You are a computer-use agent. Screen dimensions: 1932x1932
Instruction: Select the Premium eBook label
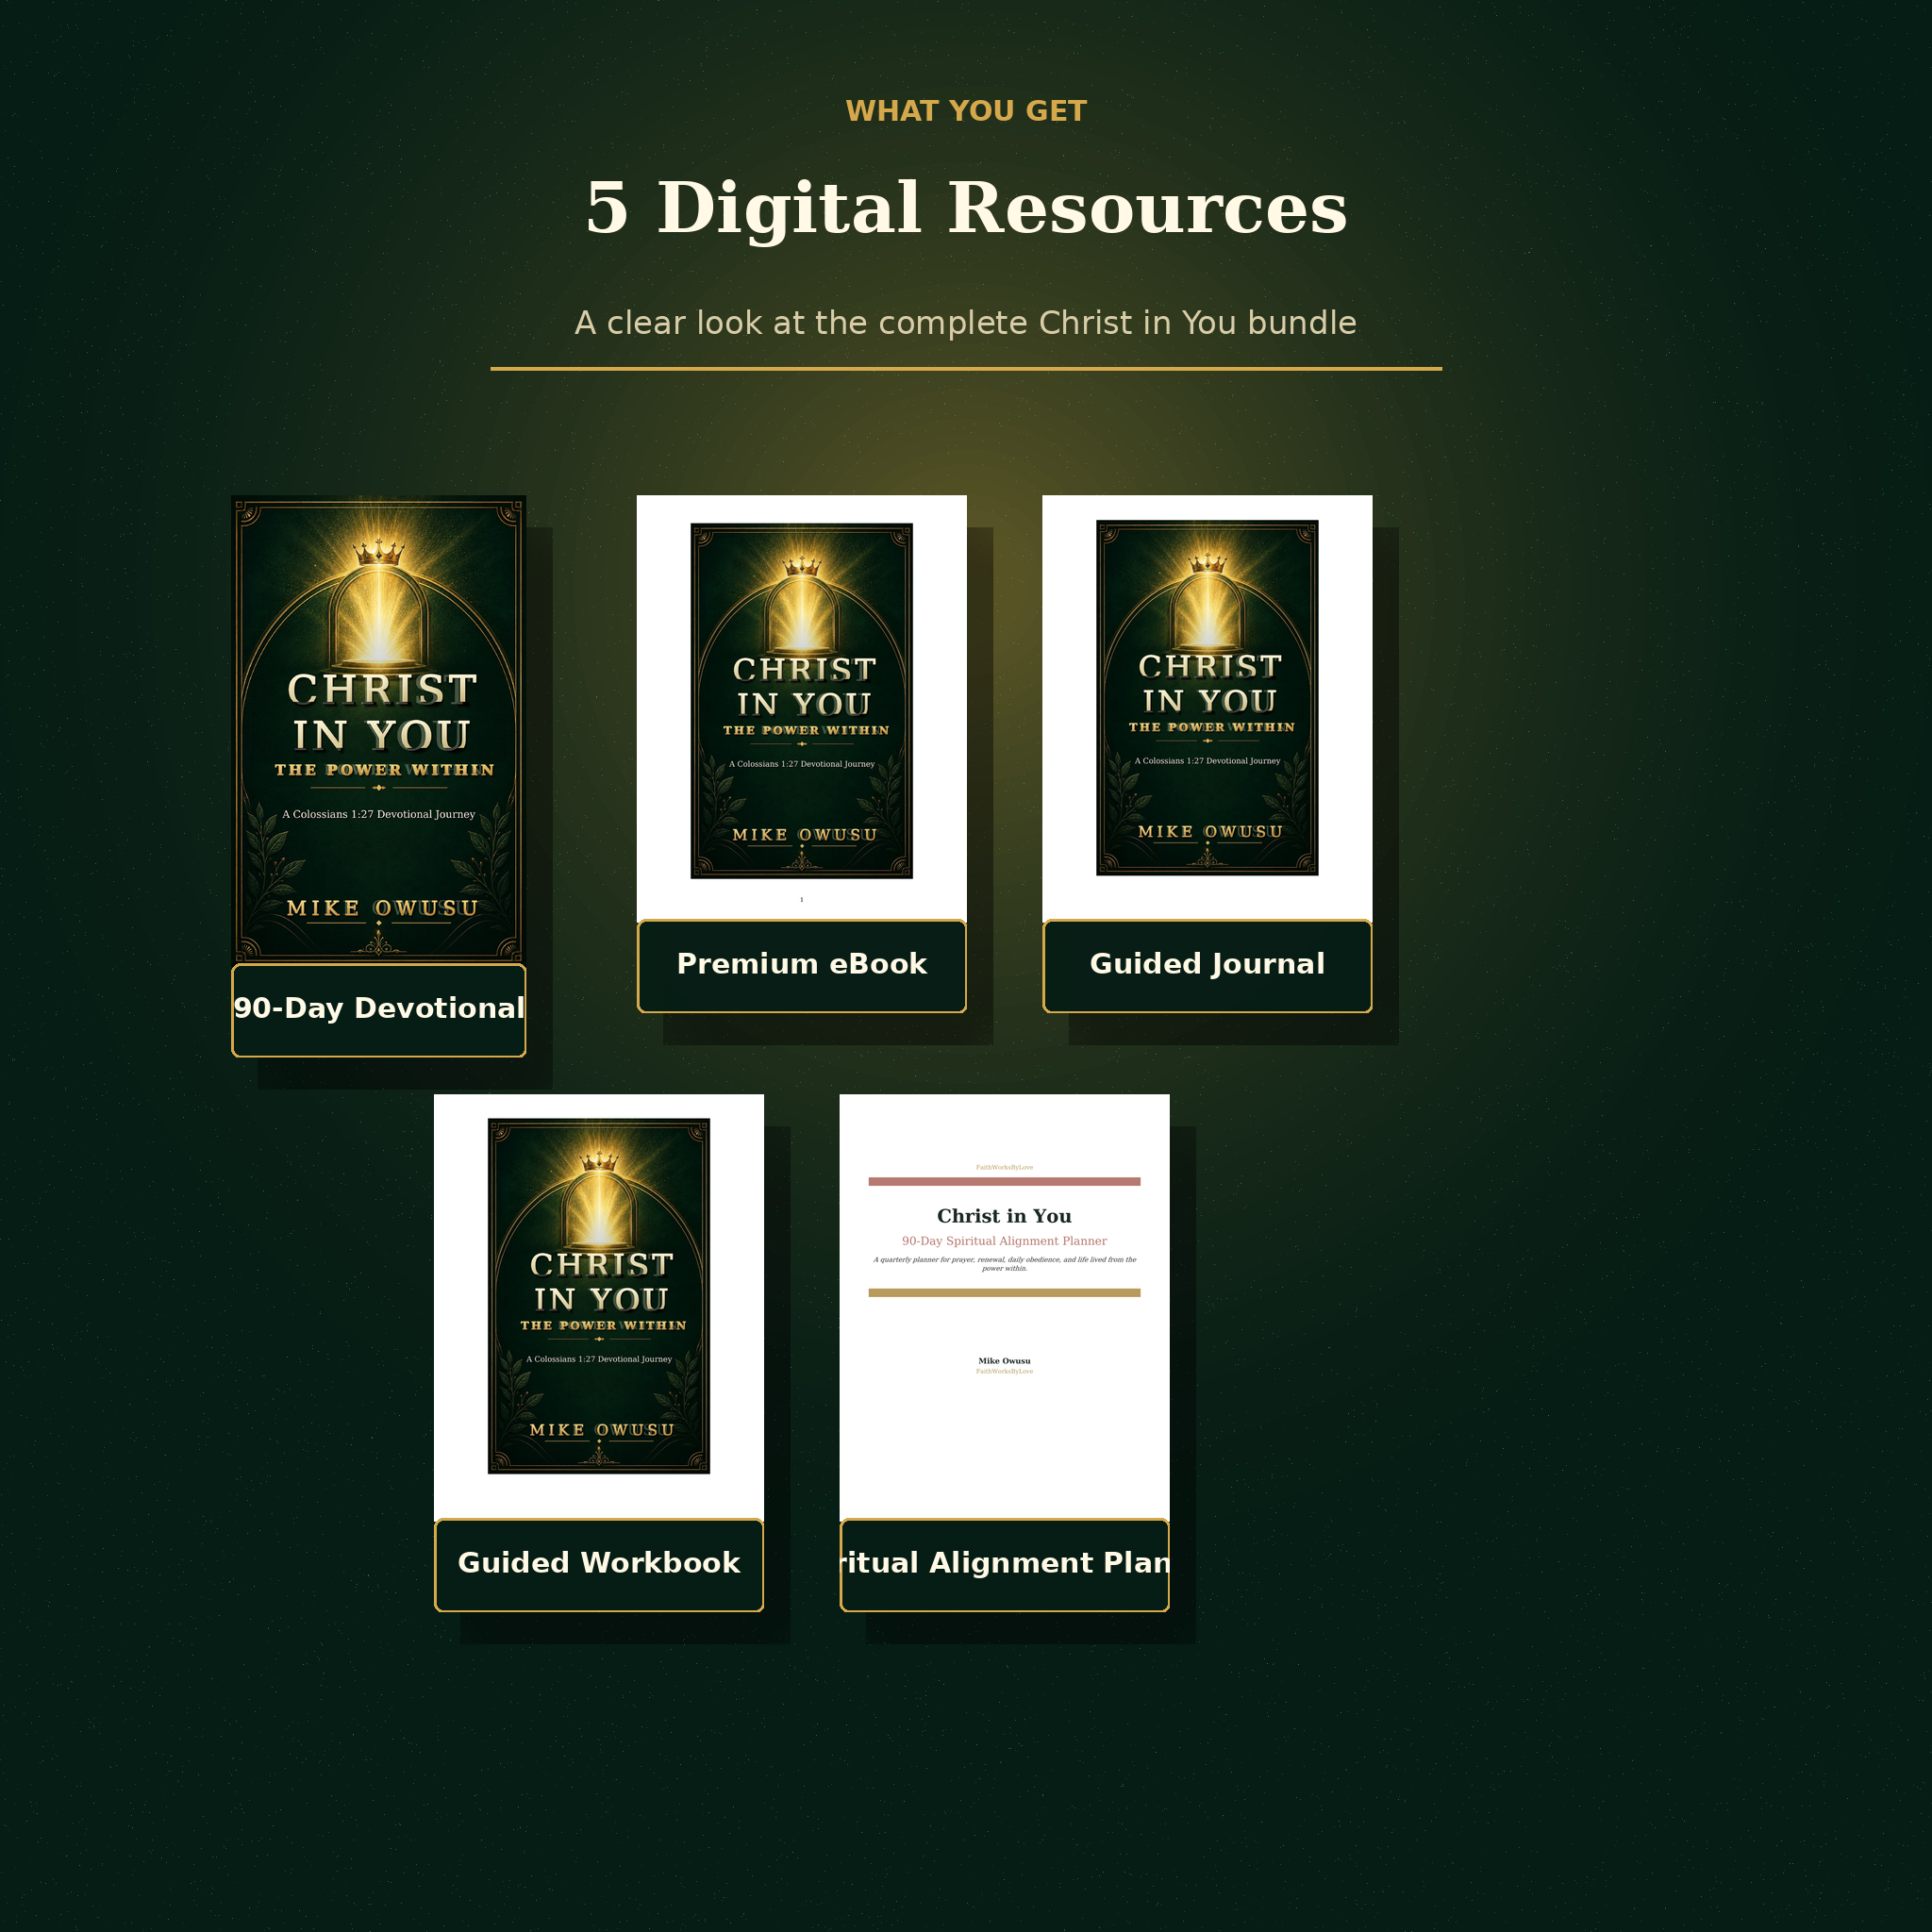(x=801, y=966)
